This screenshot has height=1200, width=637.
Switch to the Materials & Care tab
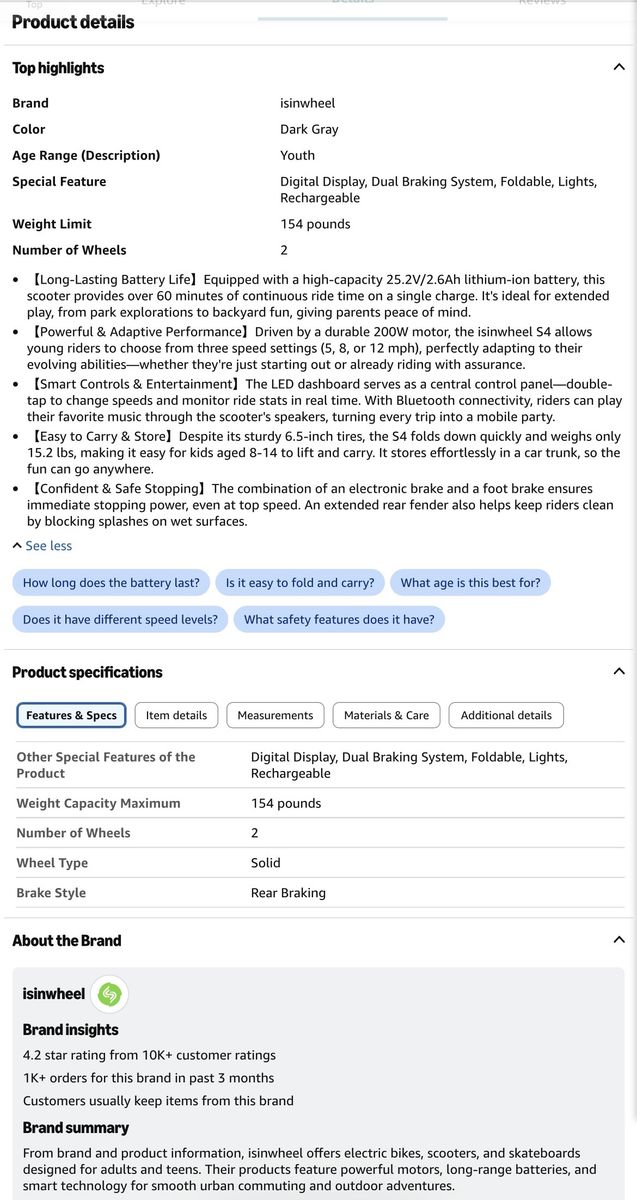click(386, 715)
